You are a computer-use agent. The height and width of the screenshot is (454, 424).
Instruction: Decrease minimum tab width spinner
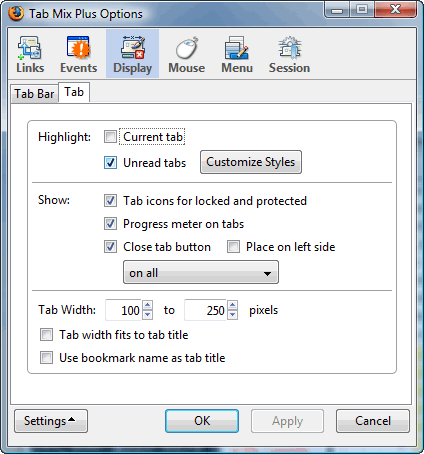tap(148, 315)
